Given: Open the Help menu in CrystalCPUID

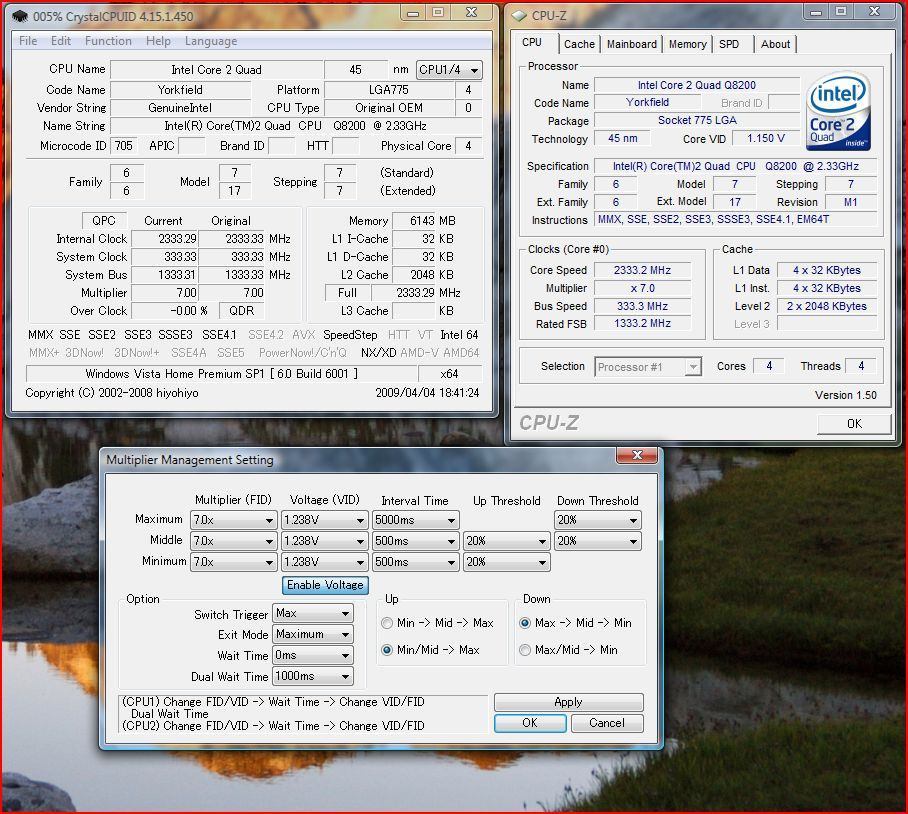Looking at the screenshot, I should click(x=158, y=41).
